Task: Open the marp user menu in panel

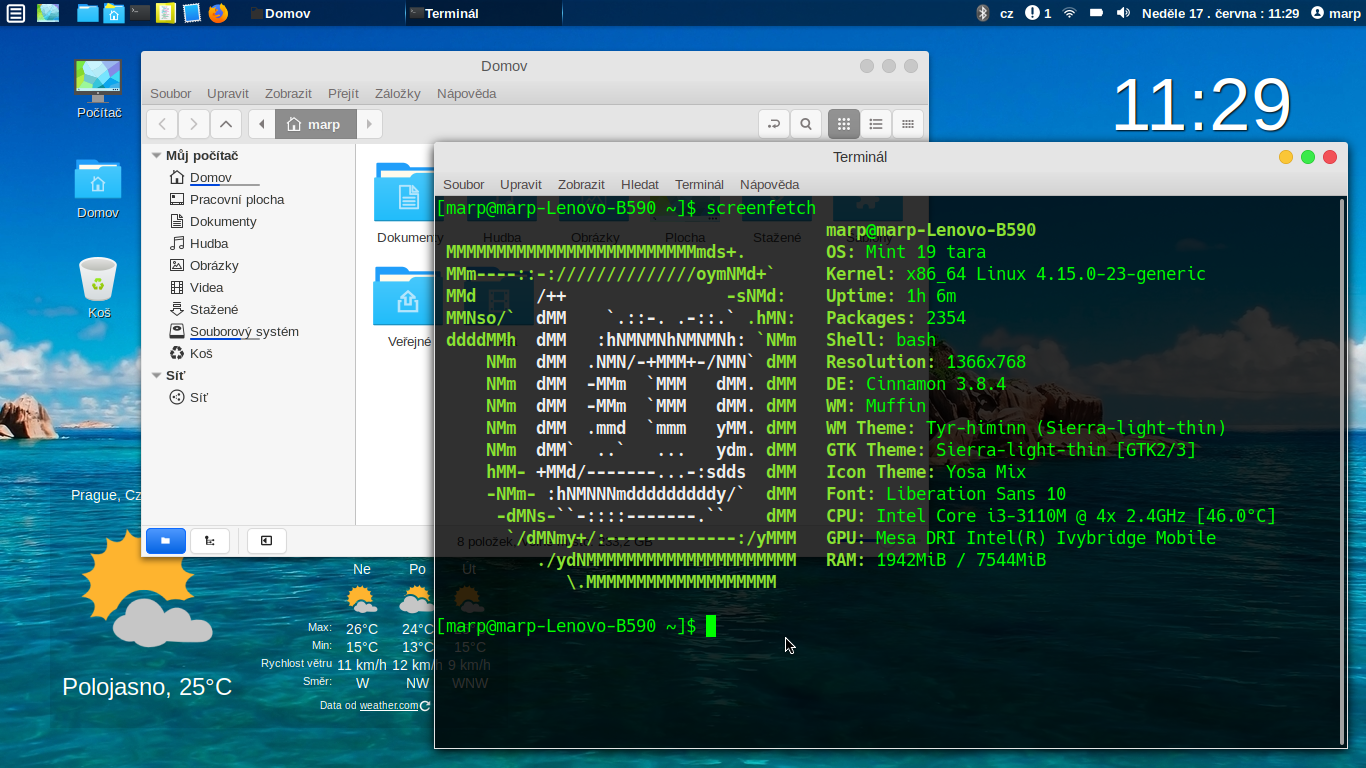Action: pos(1336,13)
